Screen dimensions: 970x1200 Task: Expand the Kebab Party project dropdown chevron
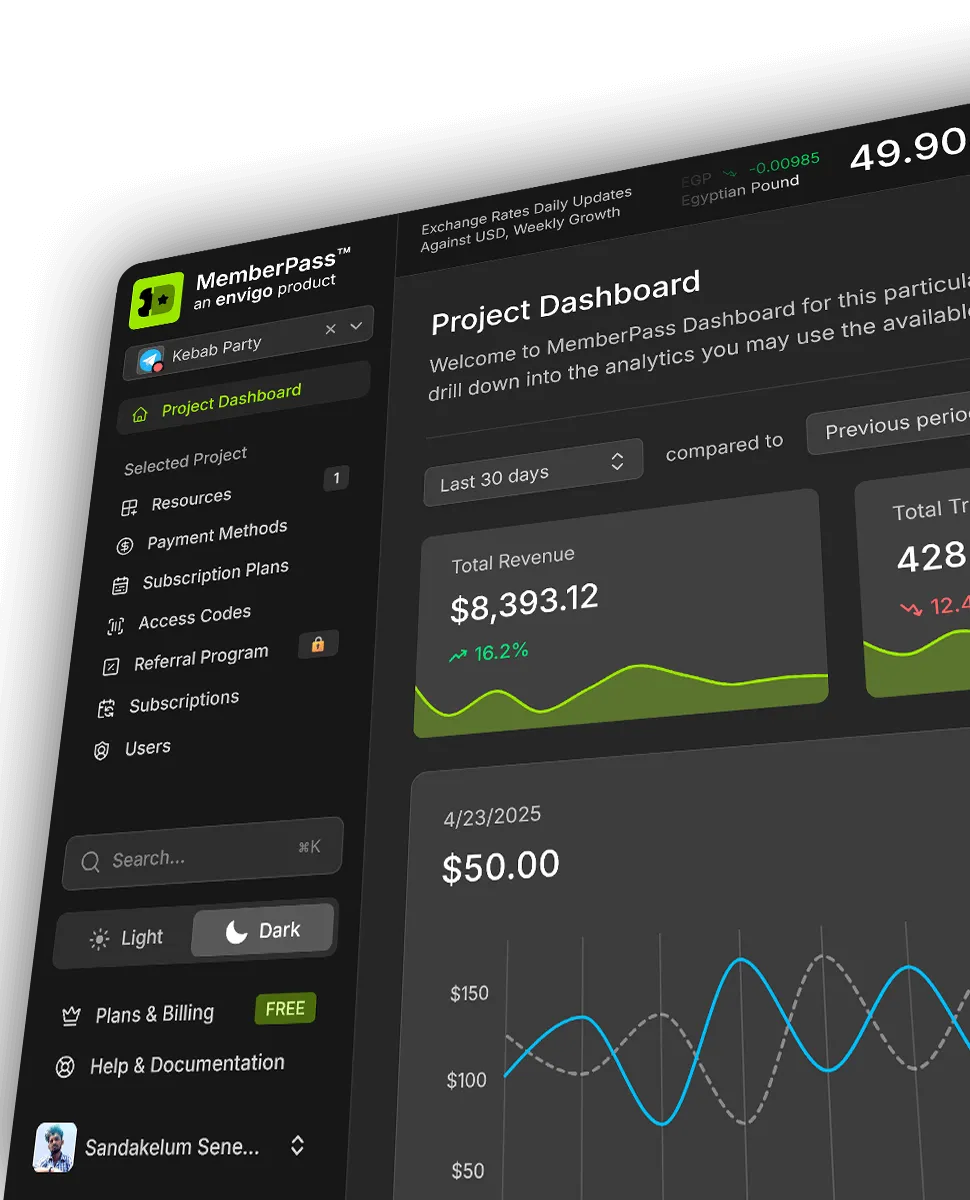[x=356, y=326]
